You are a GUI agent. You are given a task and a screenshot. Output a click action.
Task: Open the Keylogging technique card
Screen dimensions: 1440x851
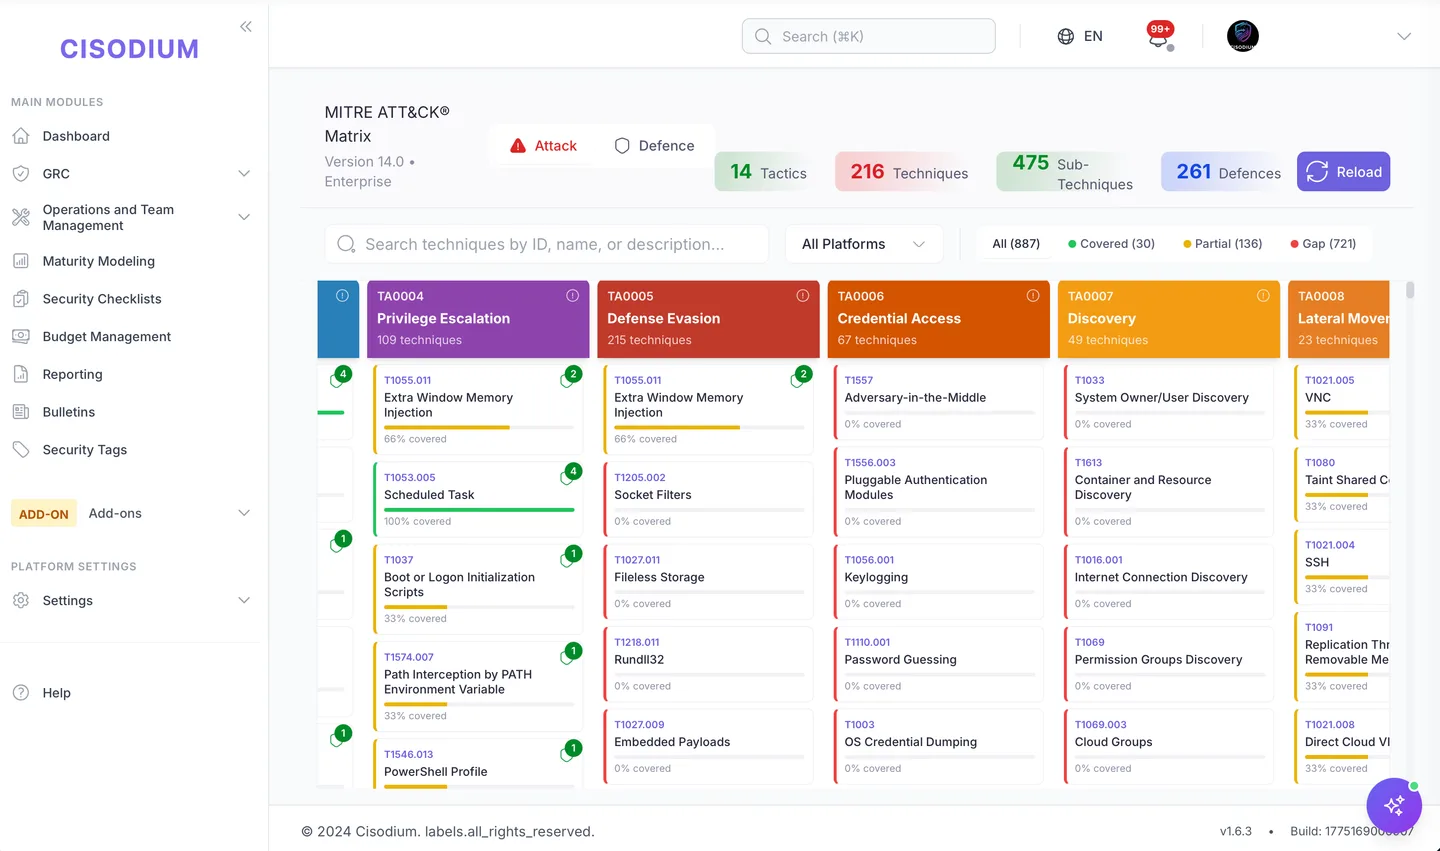point(937,580)
